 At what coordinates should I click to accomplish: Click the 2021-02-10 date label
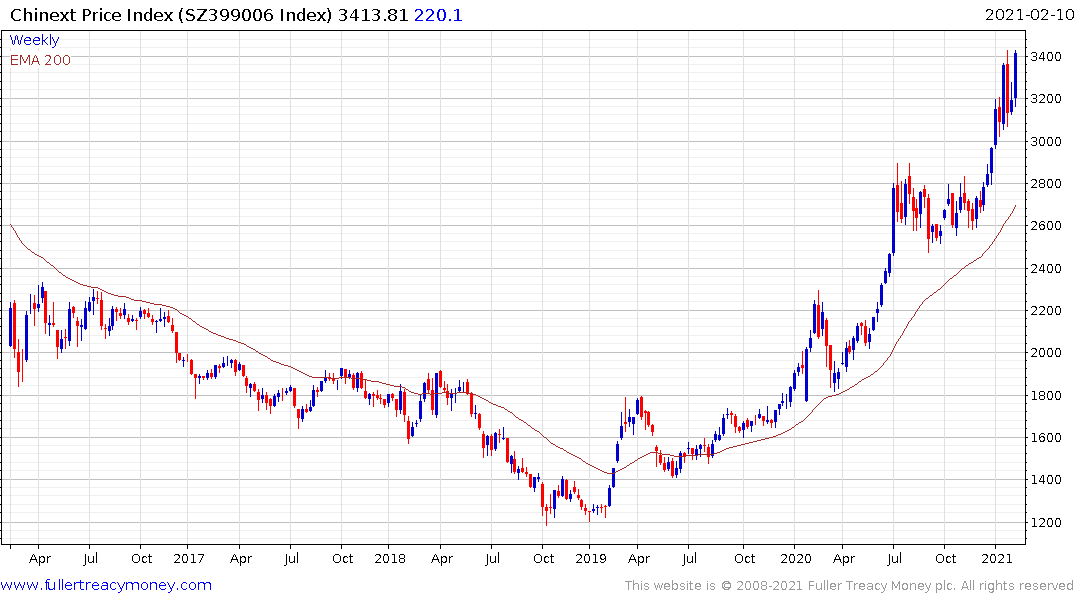point(1029,14)
